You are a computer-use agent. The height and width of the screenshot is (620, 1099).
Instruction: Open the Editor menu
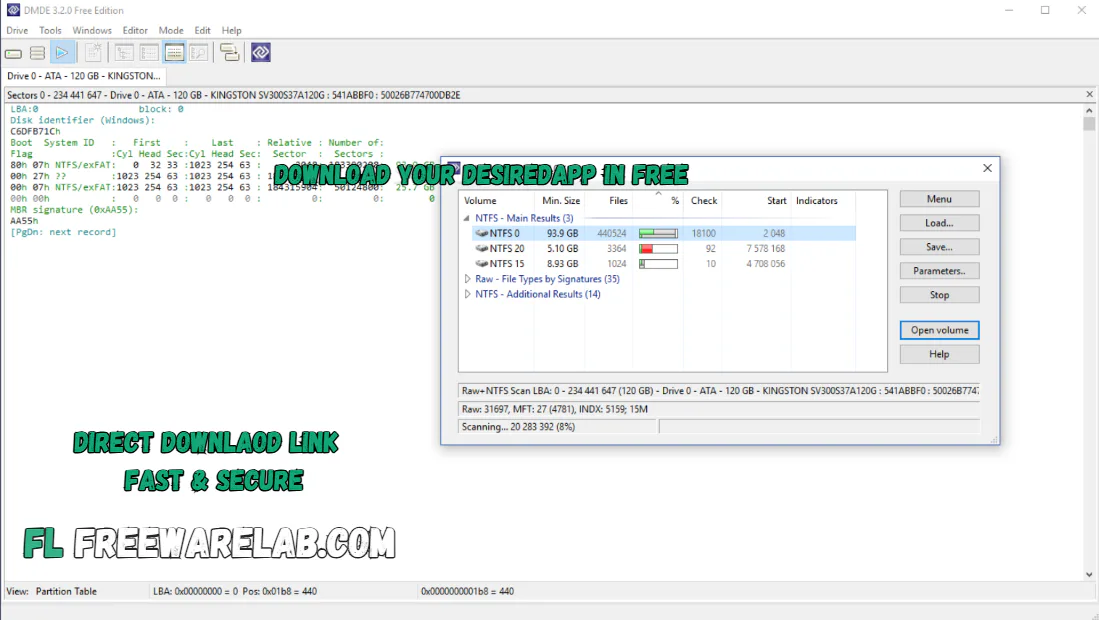(x=135, y=30)
